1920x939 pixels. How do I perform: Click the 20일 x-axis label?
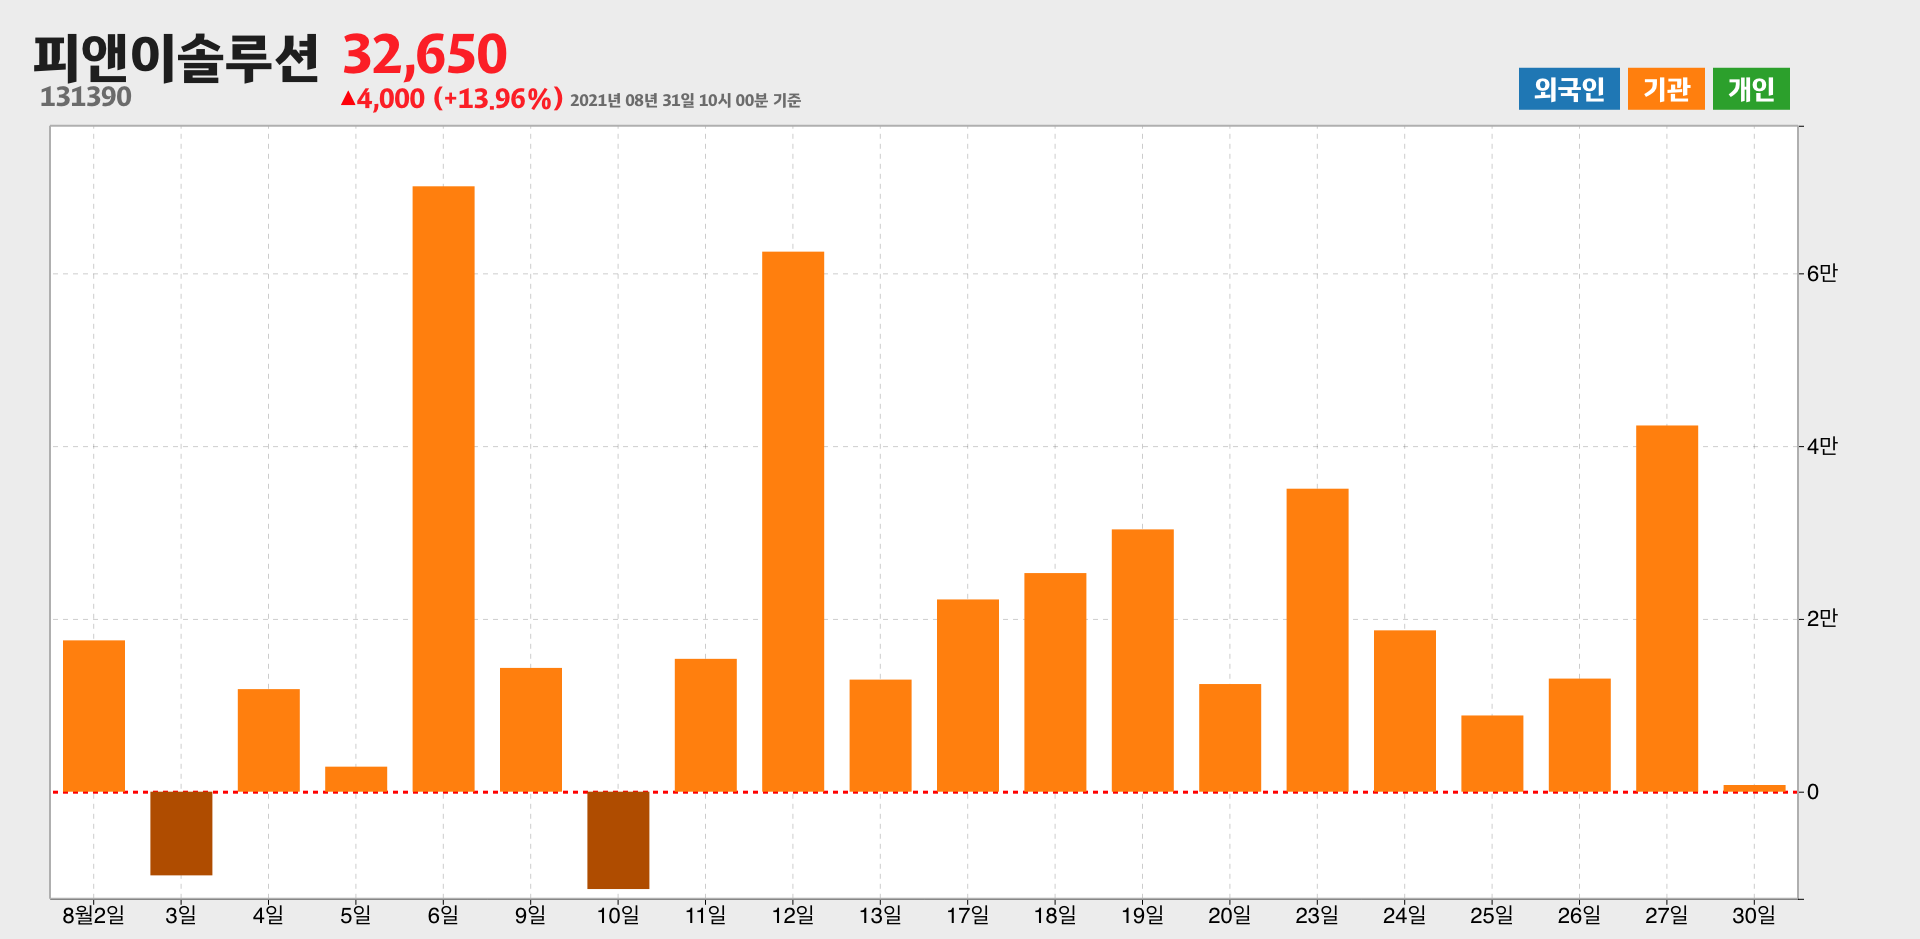click(x=1230, y=915)
